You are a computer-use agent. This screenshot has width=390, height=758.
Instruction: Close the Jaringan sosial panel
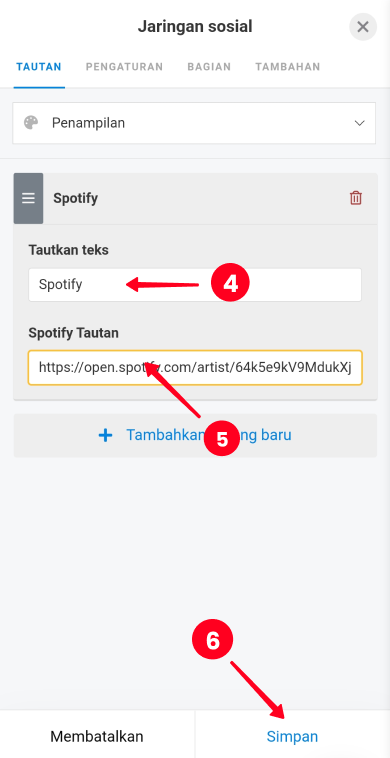(363, 27)
